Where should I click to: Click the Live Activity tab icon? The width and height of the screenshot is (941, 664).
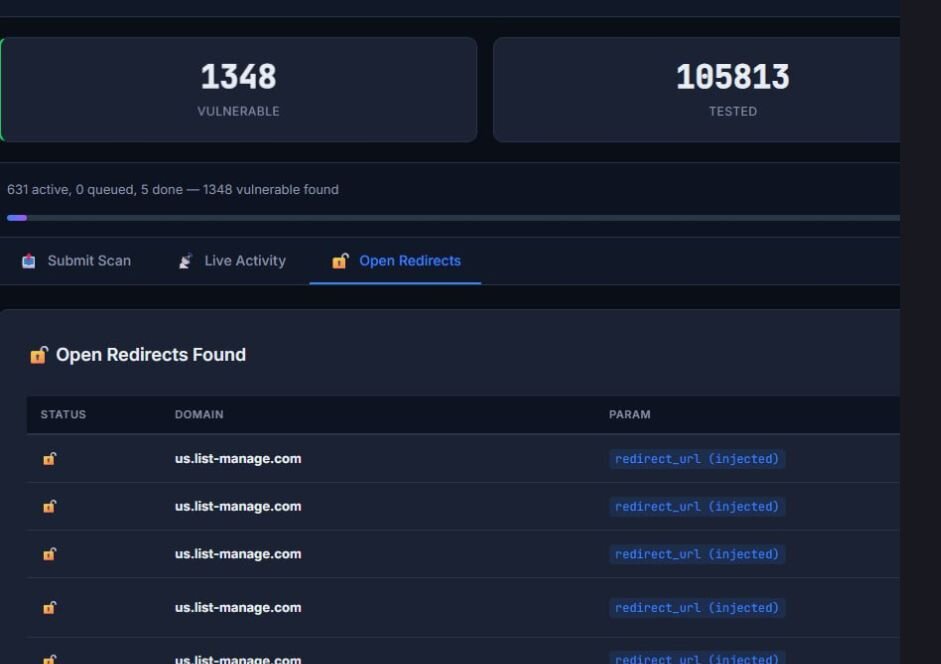point(185,261)
